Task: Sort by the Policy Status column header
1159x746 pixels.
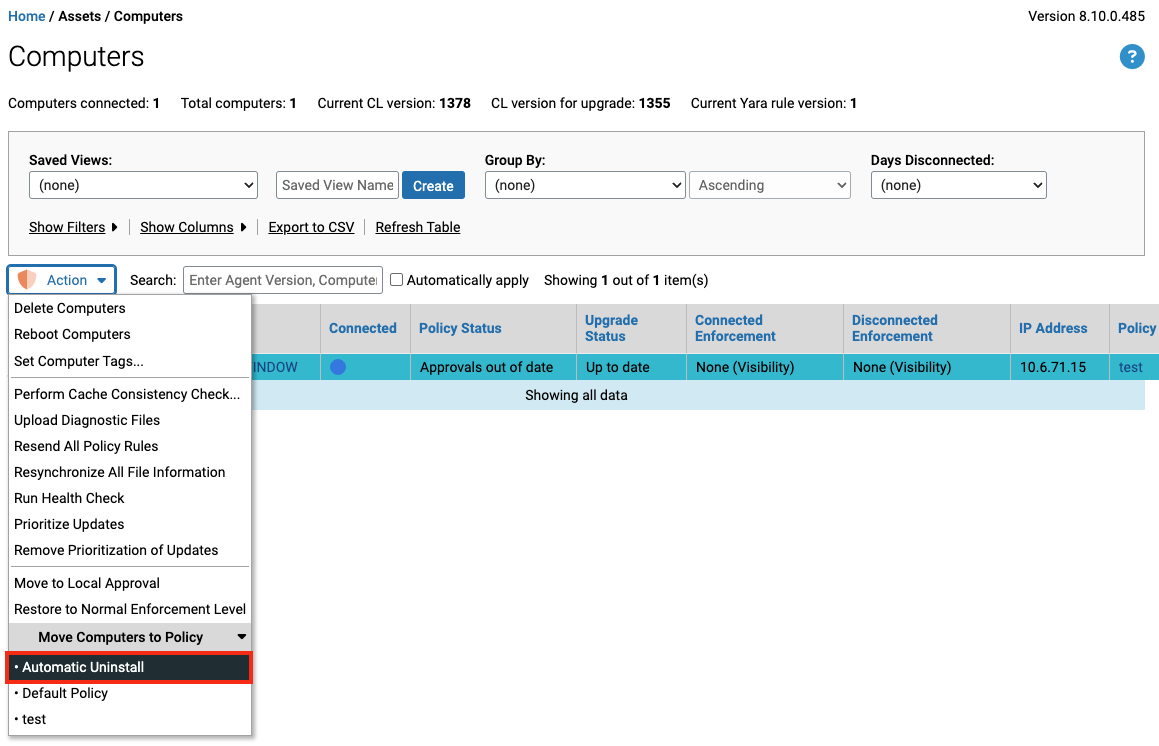Action: (x=460, y=328)
